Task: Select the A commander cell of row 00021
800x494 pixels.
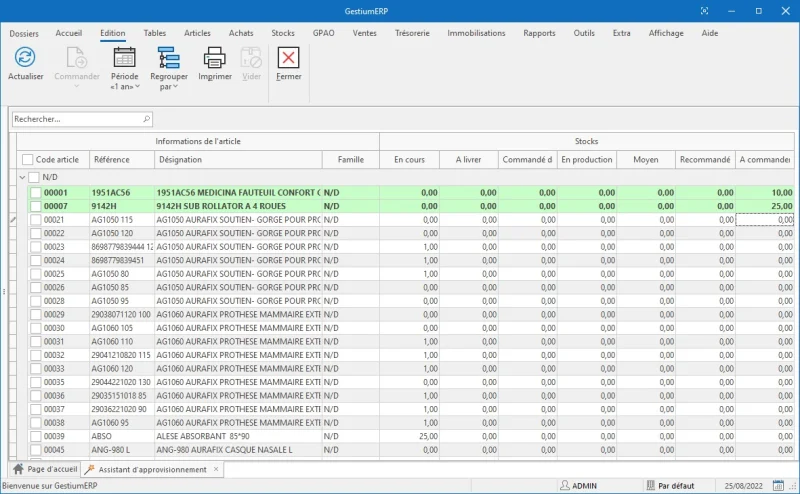Action: pyautogui.click(x=764, y=220)
